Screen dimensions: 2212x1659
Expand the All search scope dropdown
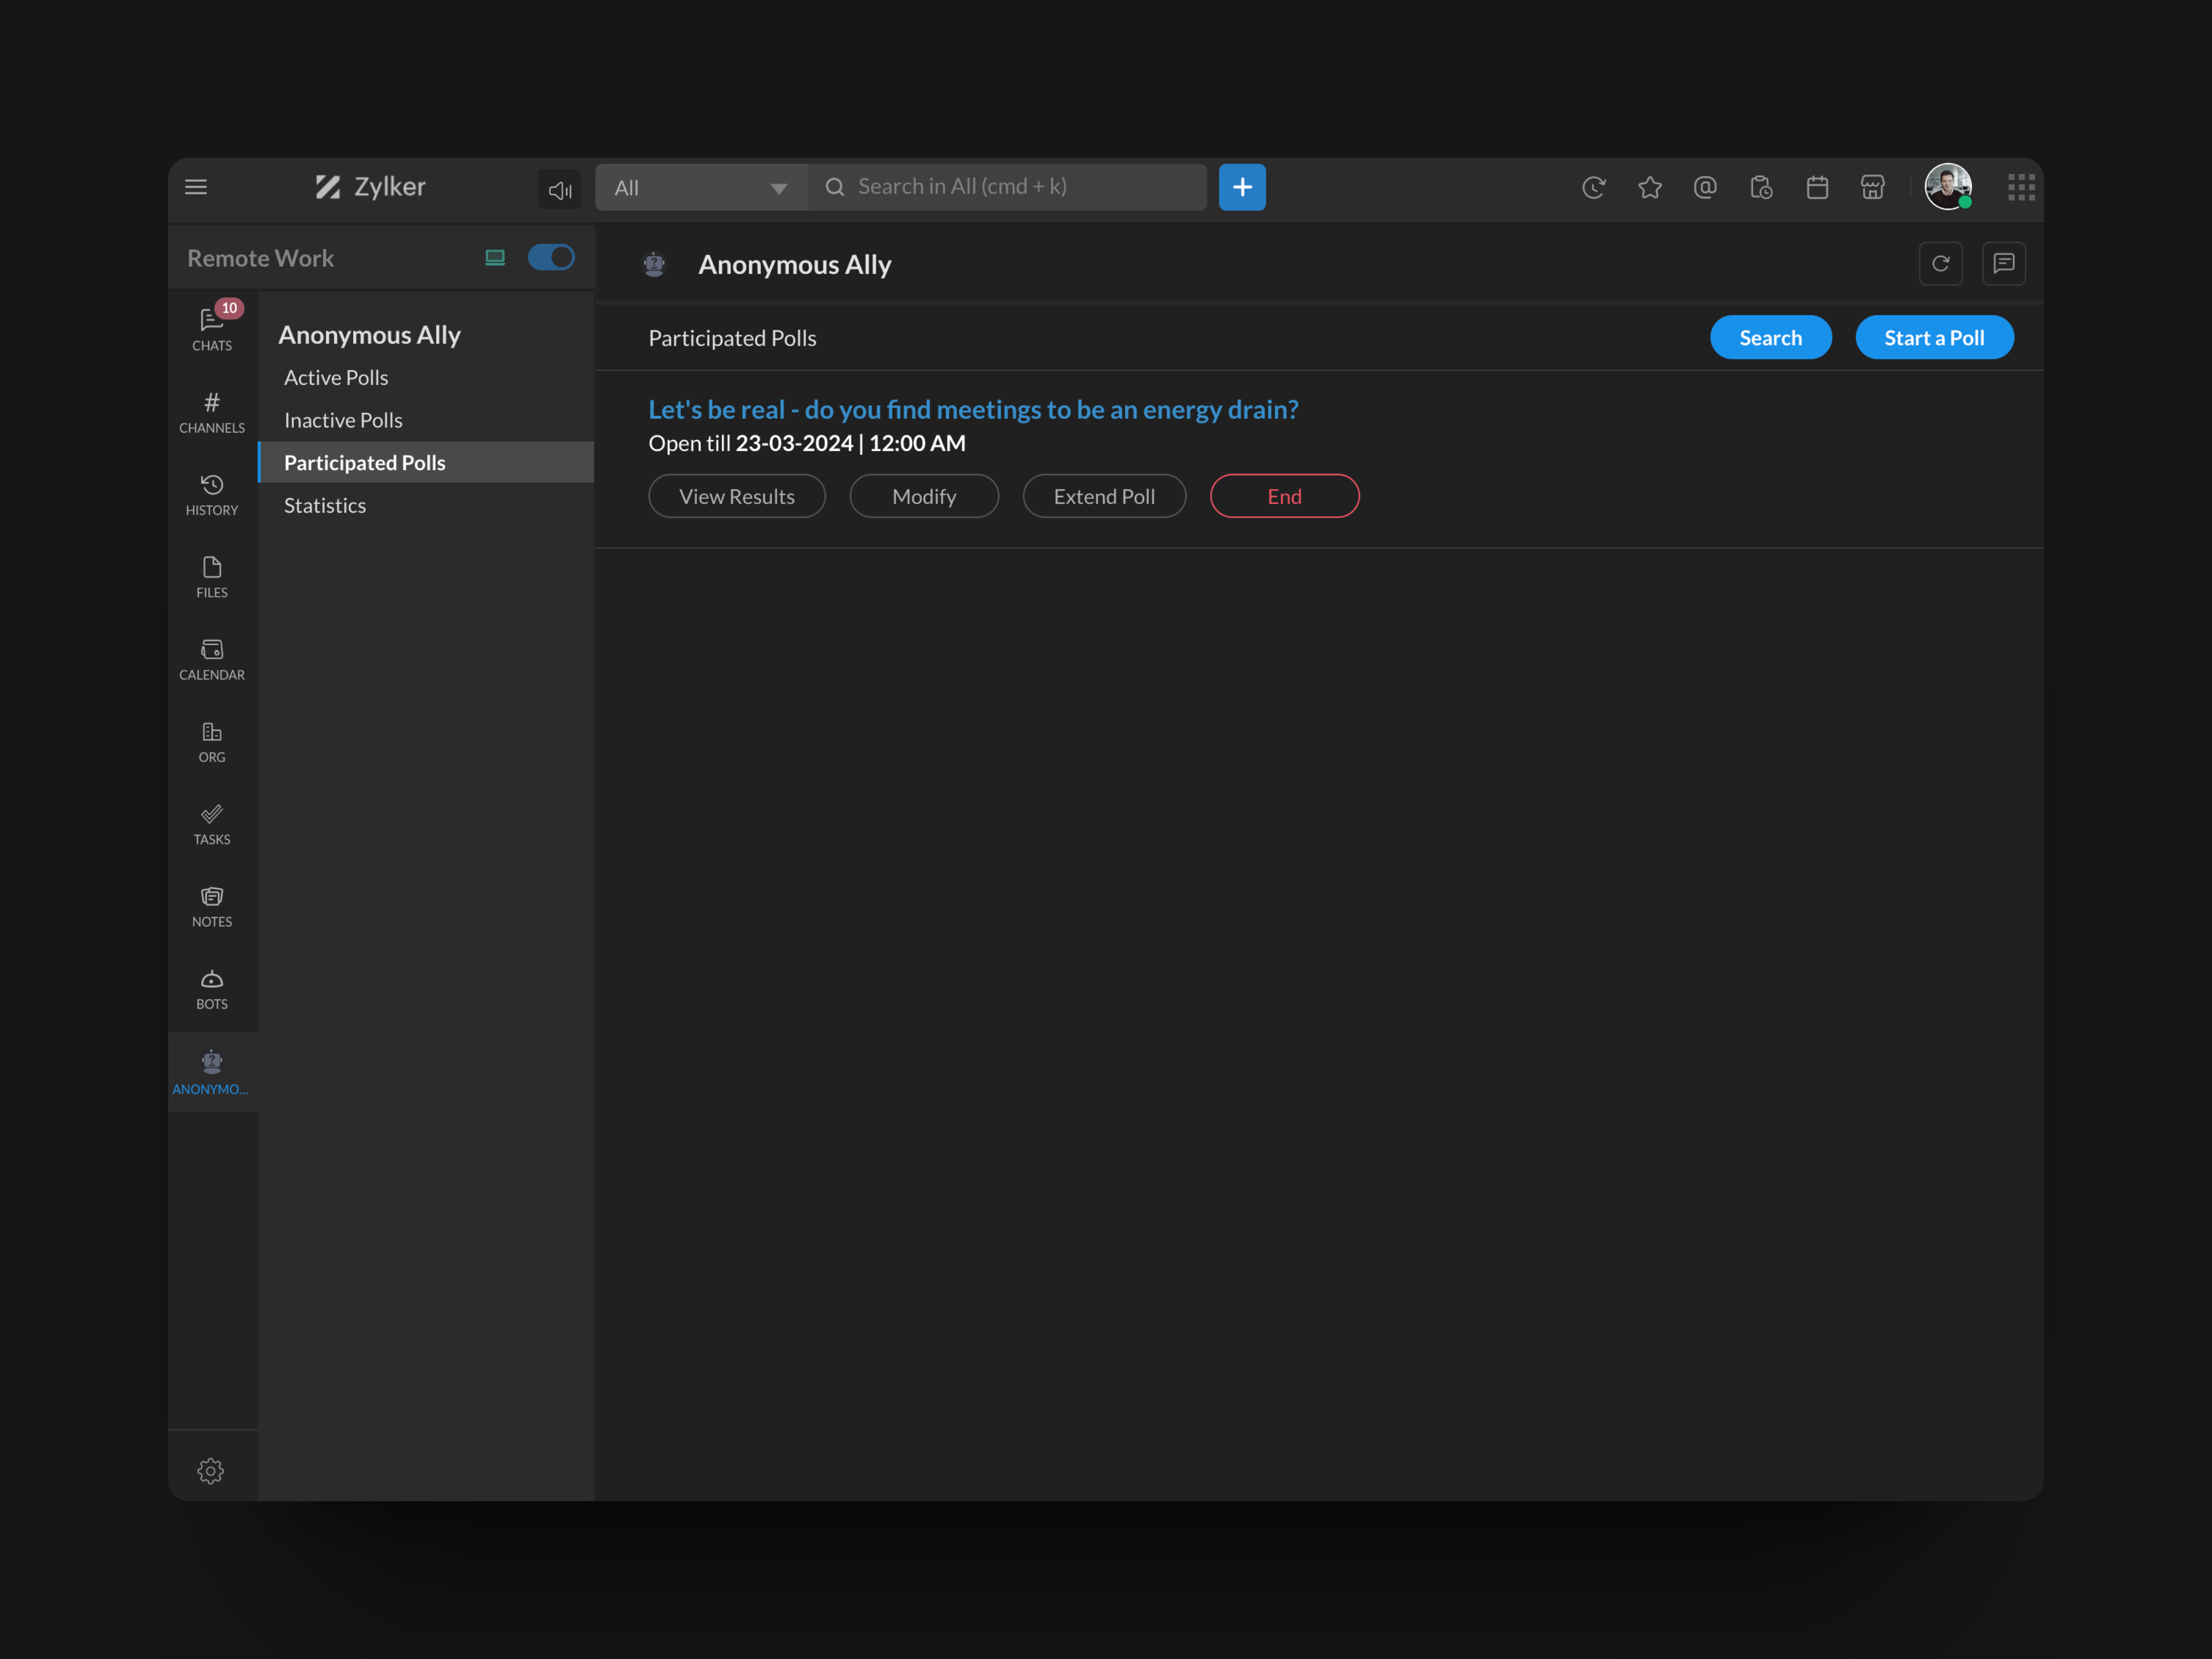(x=701, y=188)
